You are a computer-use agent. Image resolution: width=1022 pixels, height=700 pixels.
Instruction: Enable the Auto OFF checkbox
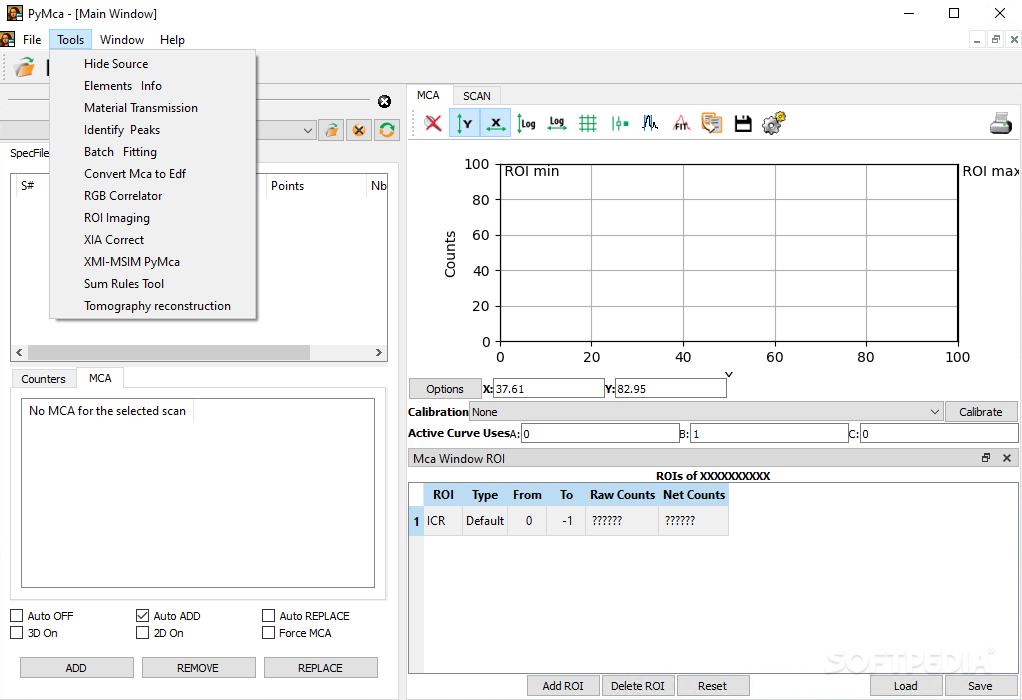pos(17,615)
